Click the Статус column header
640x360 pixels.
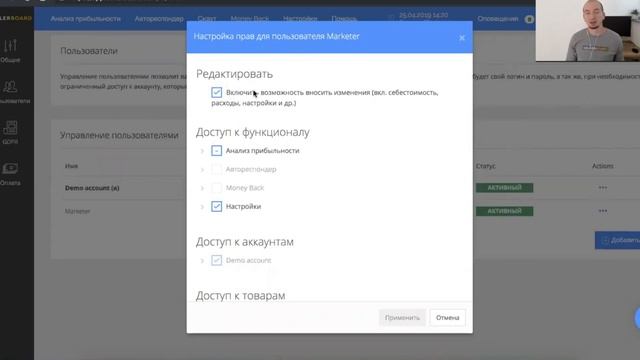486,166
